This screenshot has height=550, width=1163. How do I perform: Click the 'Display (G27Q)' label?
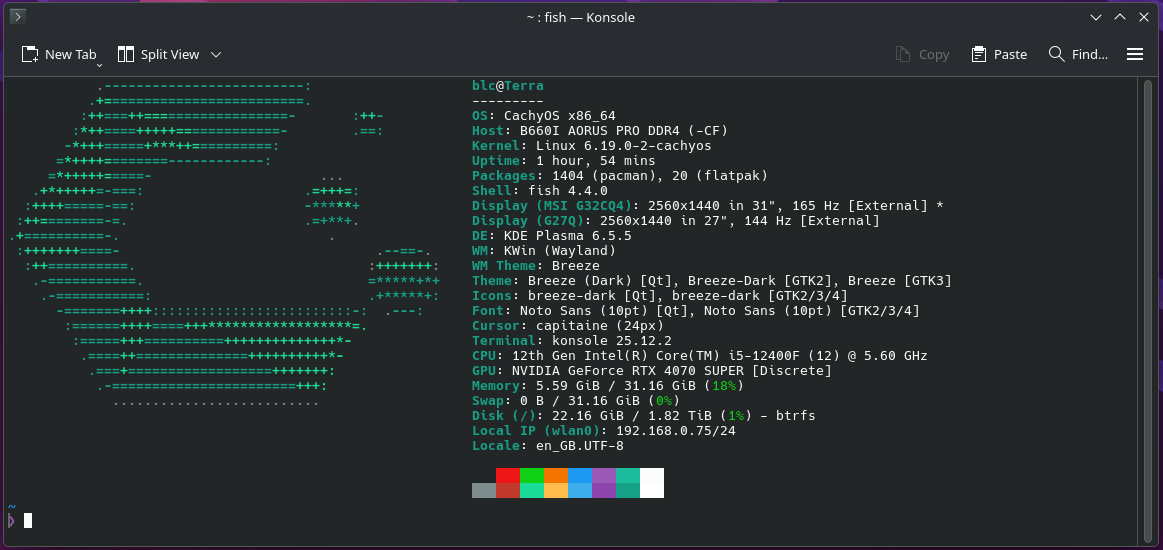[528, 221]
